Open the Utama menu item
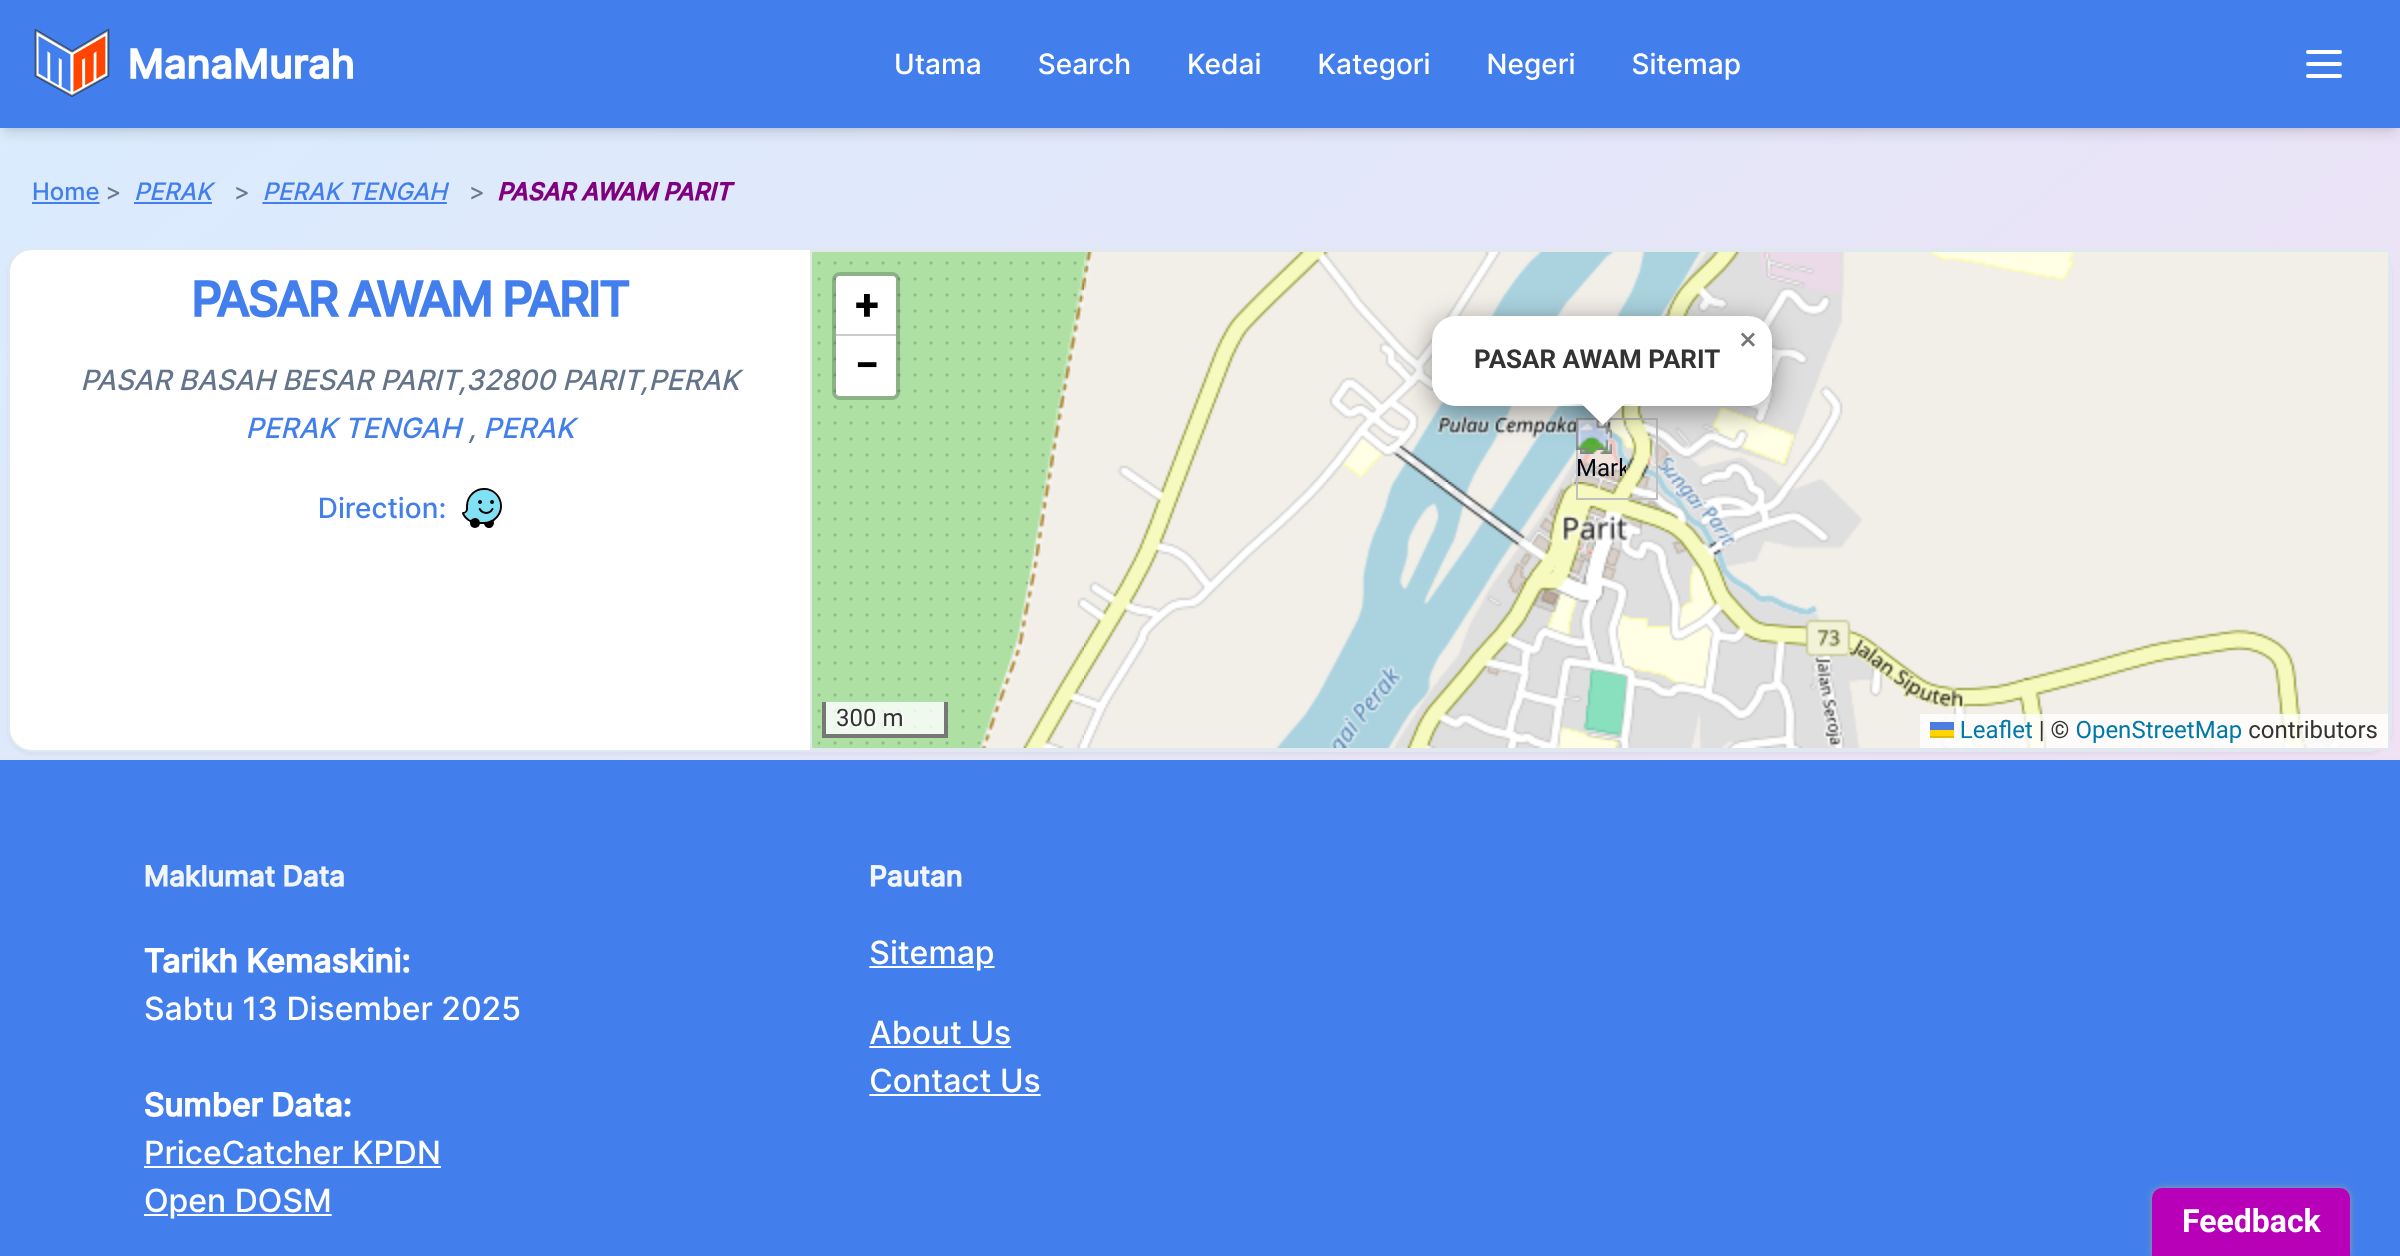Screen dimensions: 2400x1256 coord(937,64)
